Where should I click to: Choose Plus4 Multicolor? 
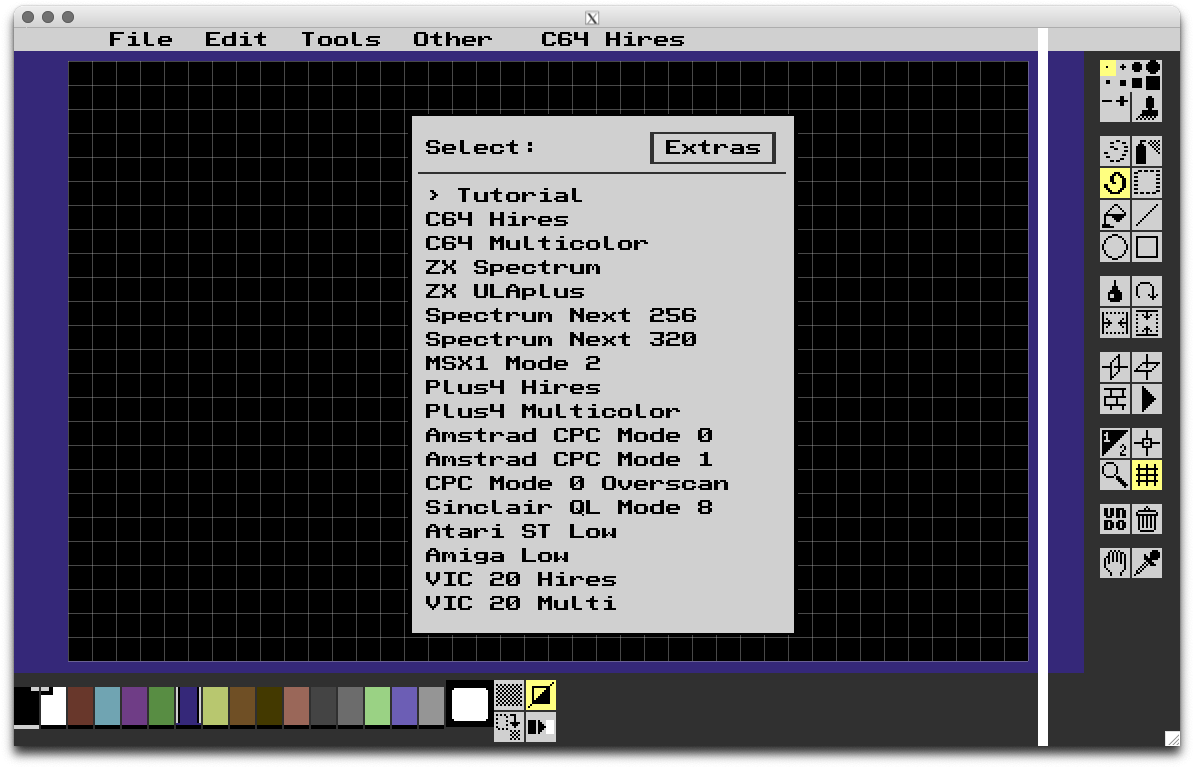pos(553,411)
